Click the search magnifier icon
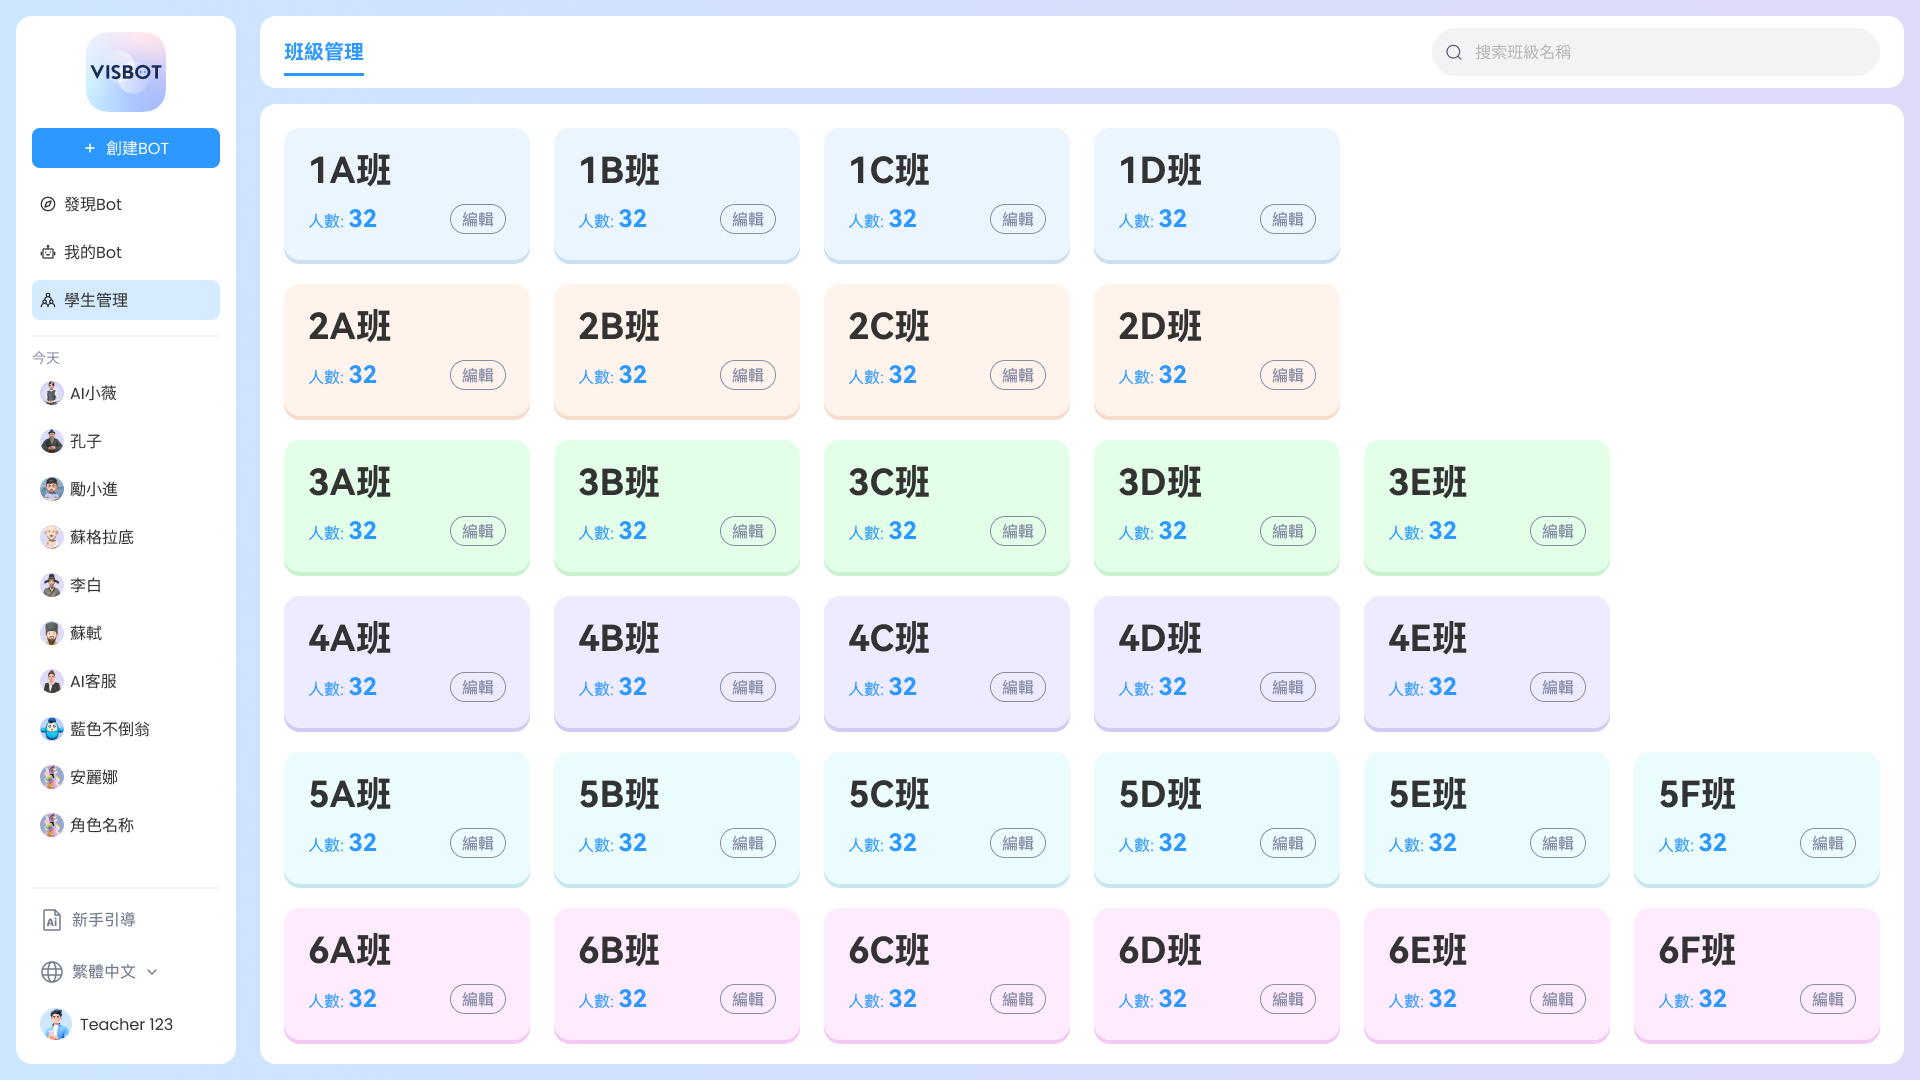The image size is (1920, 1080). (x=1454, y=52)
